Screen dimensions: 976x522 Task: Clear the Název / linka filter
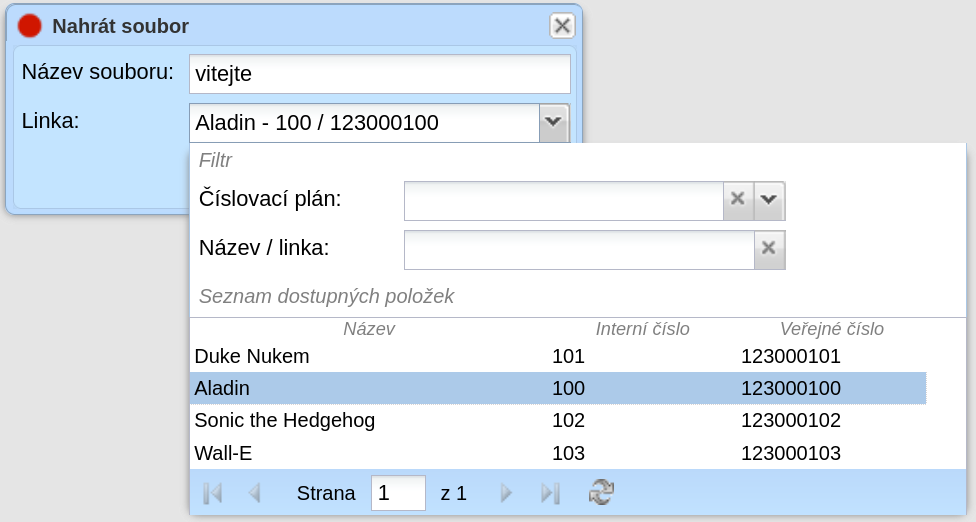pyautogui.click(x=769, y=249)
